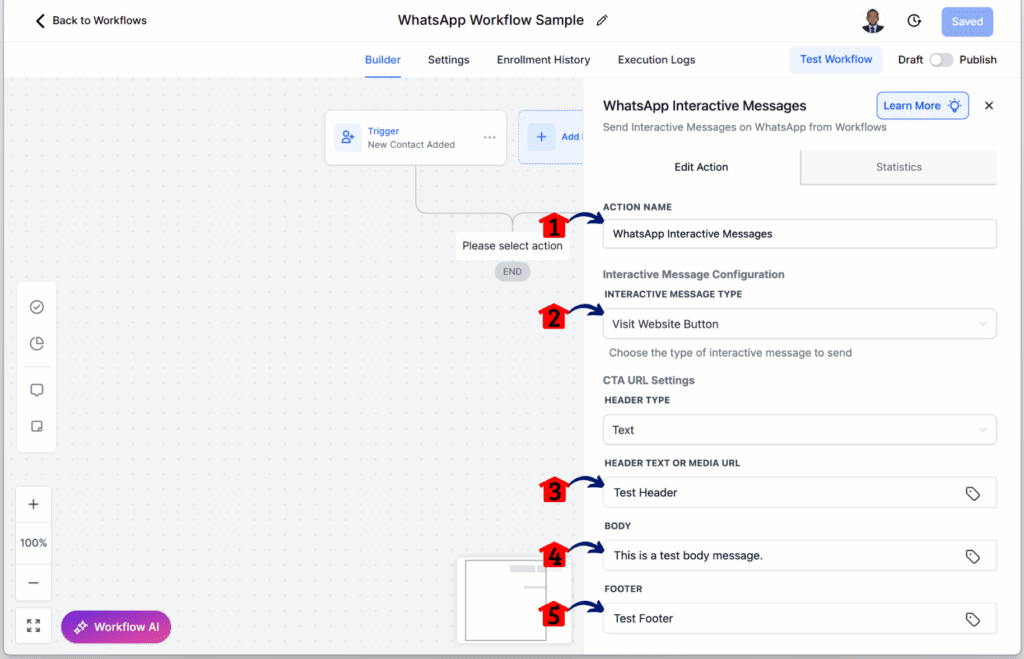Click the contact-plus trigger icon
1024x659 pixels.
(x=347, y=137)
